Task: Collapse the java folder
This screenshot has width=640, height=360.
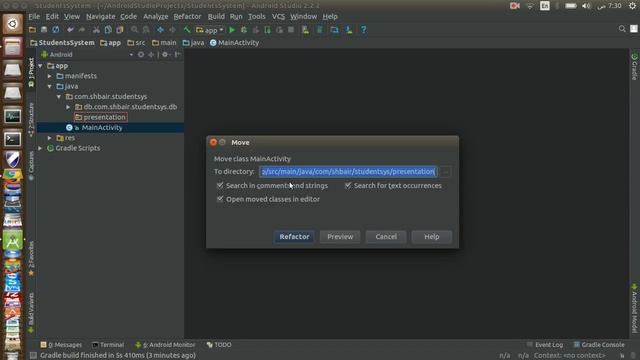Action: tap(49, 86)
